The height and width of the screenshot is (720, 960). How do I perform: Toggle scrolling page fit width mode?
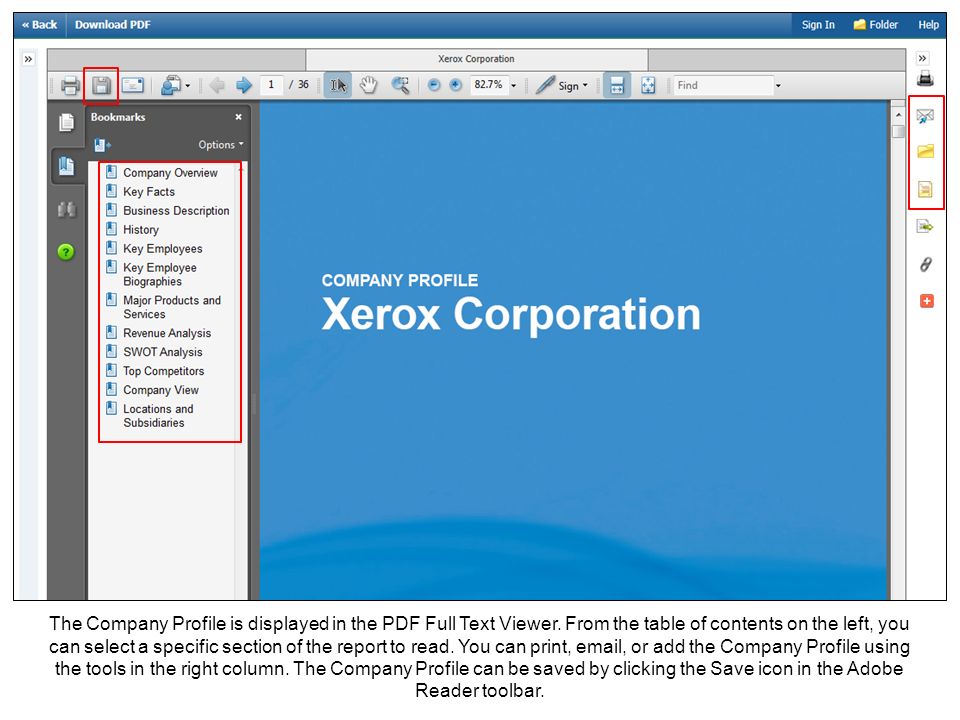coord(617,85)
